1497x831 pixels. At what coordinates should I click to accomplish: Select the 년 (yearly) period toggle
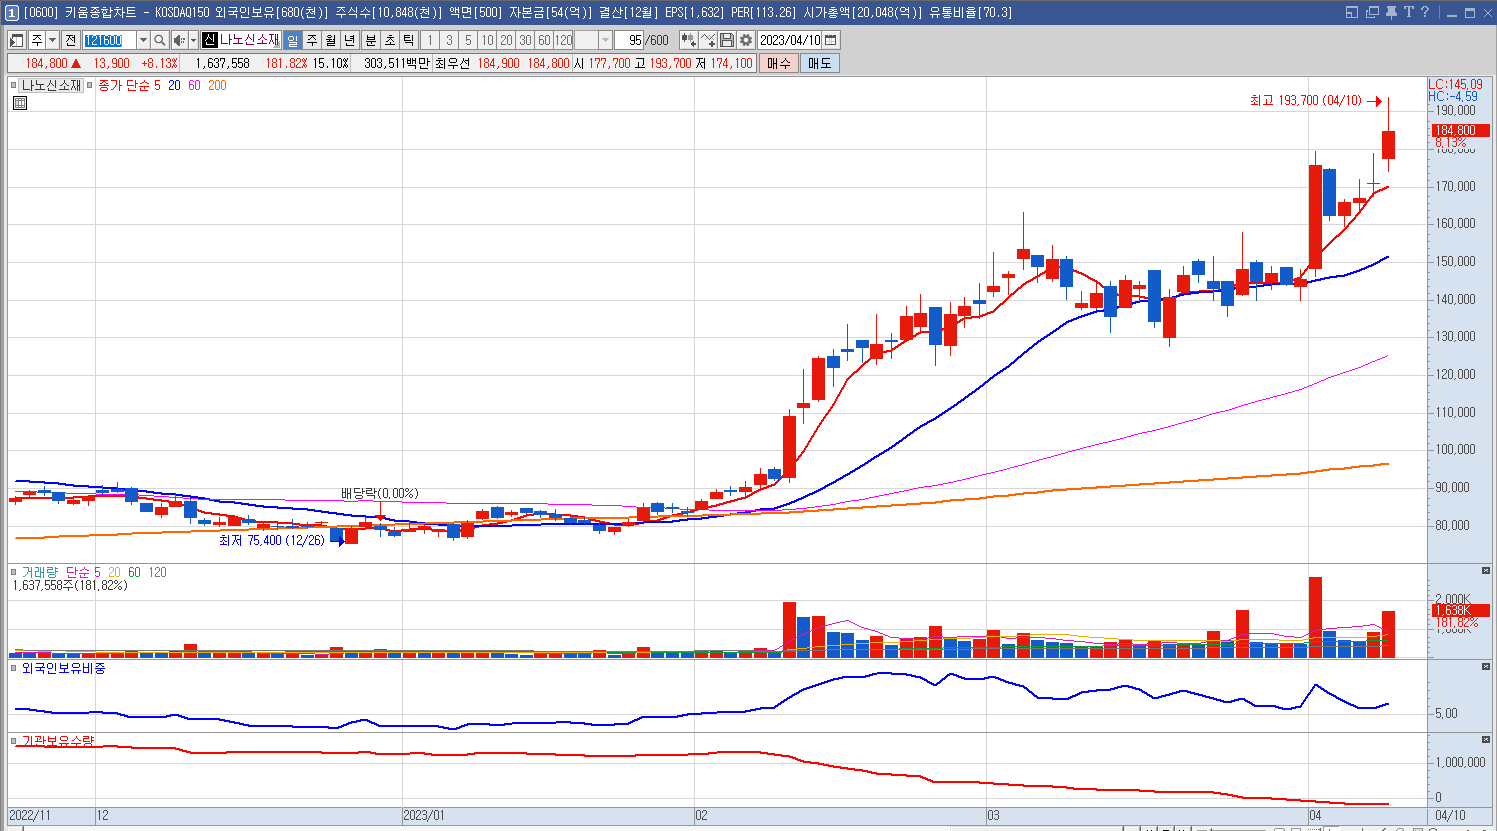pos(350,40)
